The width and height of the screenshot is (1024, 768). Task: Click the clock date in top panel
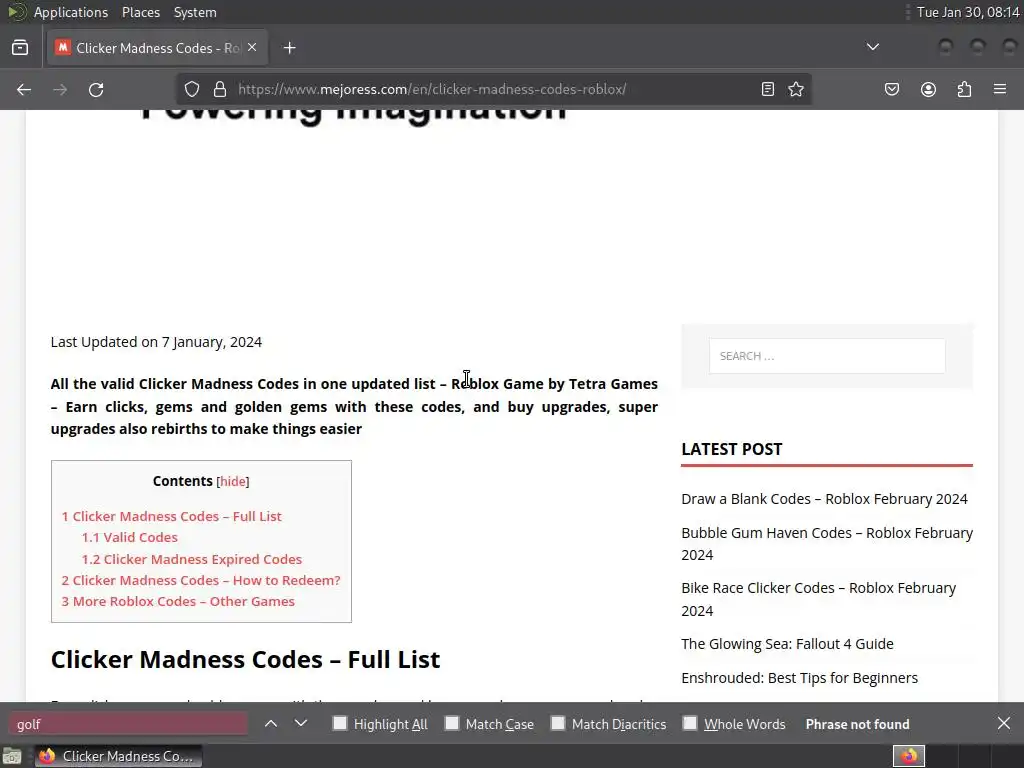coord(968,12)
